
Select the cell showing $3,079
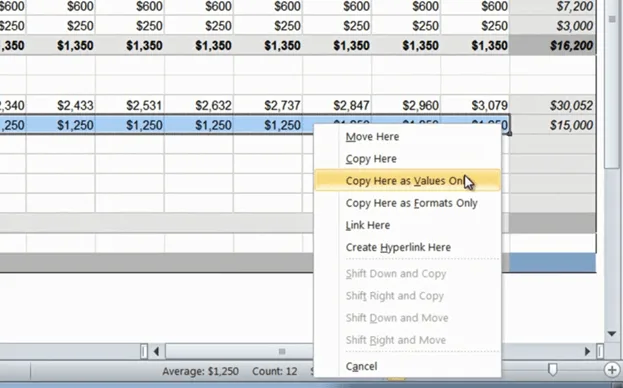[x=476, y=105]
